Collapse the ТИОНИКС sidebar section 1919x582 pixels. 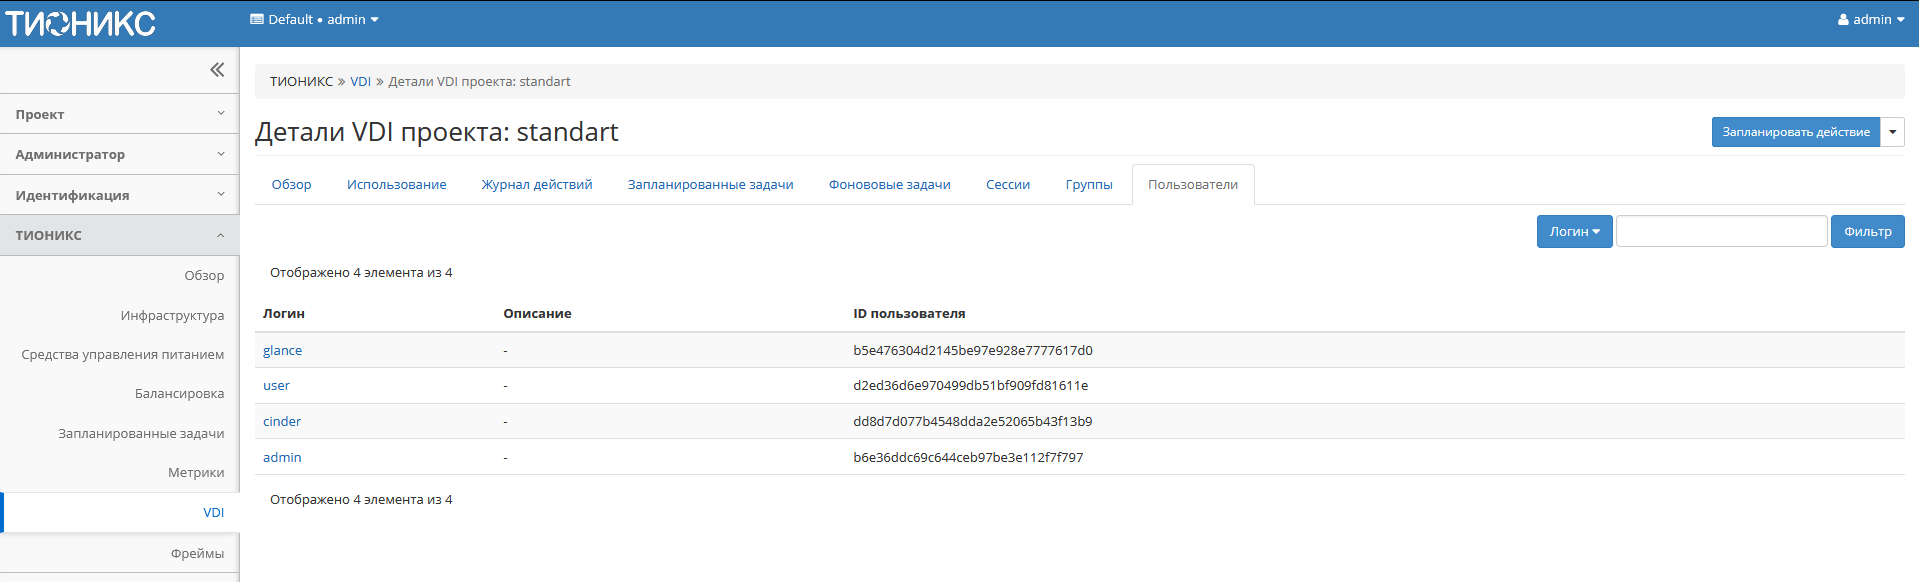pyautogui.click(x=119, y=236)
